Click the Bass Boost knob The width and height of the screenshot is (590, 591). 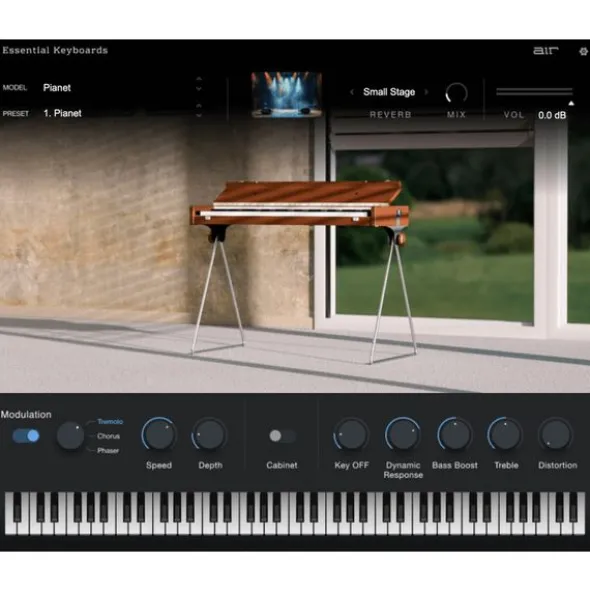pos(455,435)
